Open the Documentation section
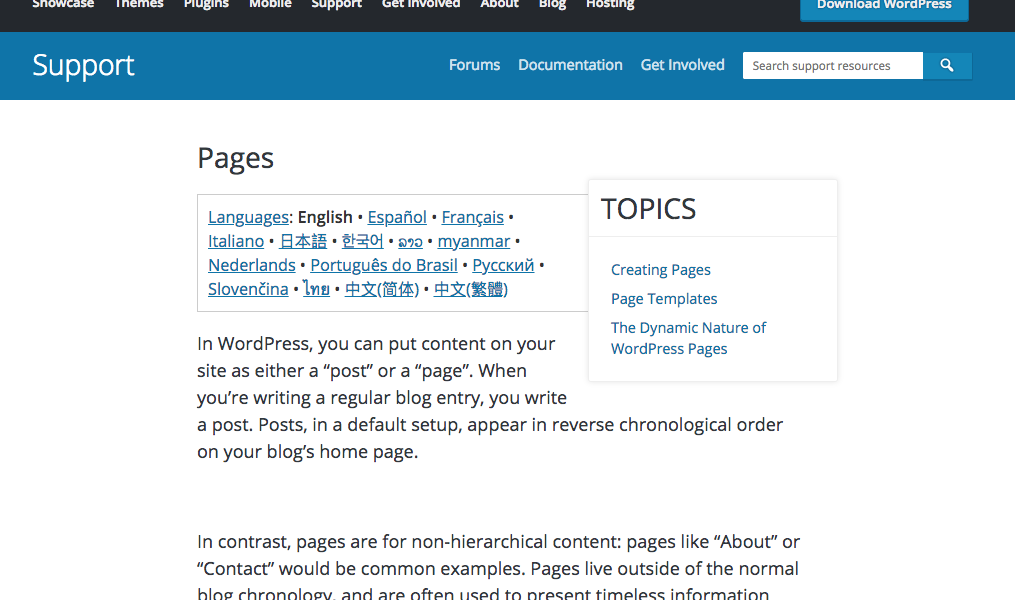 570,65
